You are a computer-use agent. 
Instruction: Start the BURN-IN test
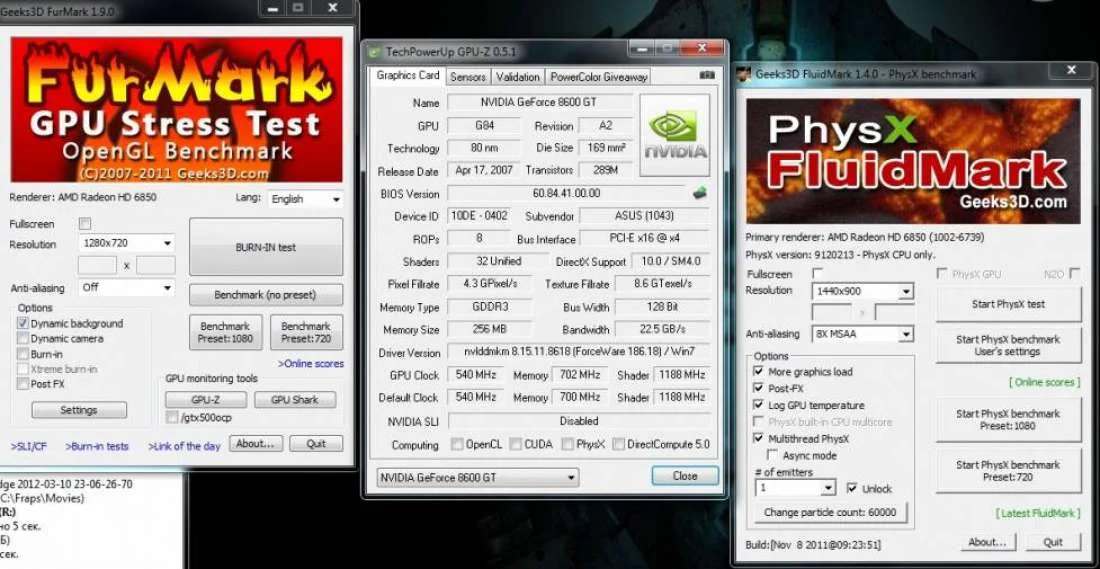click(266, 247)
